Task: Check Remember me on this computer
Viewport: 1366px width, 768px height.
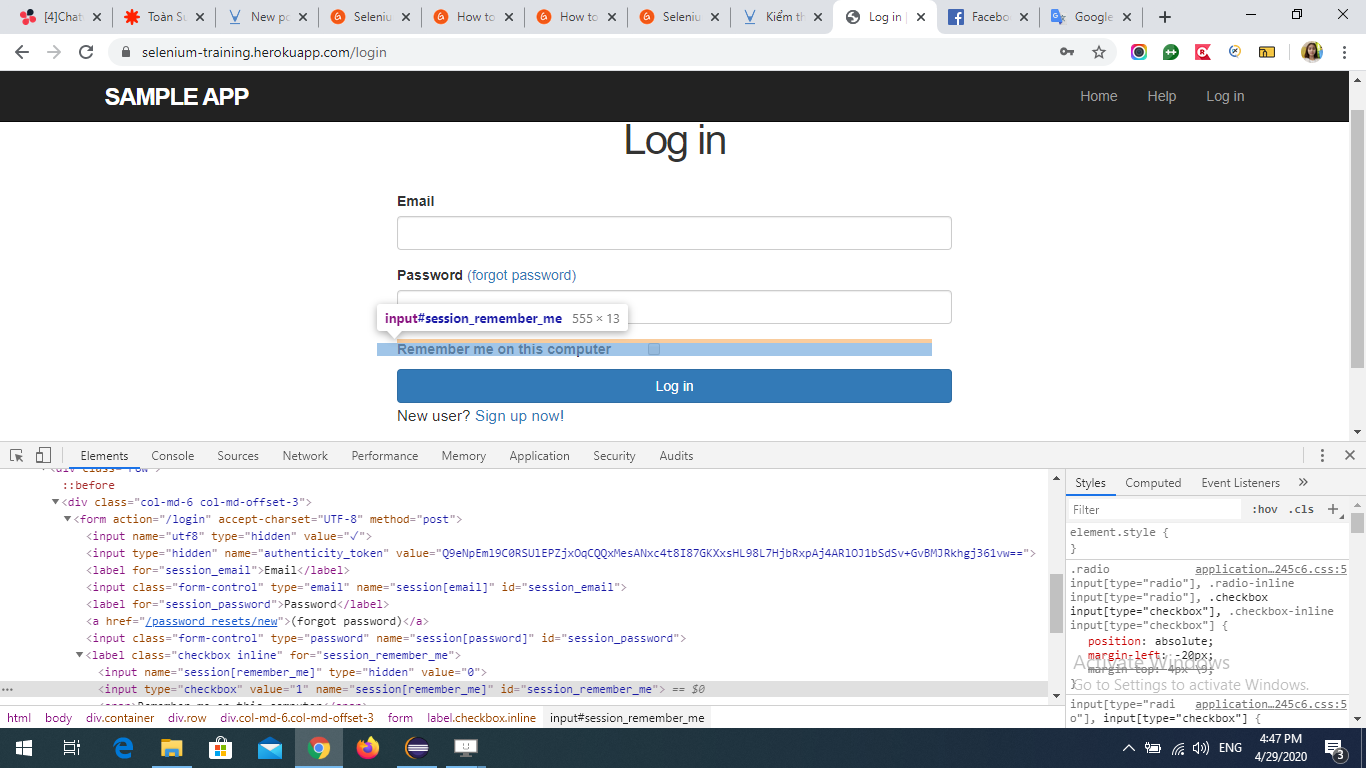Action: [654, 349]
